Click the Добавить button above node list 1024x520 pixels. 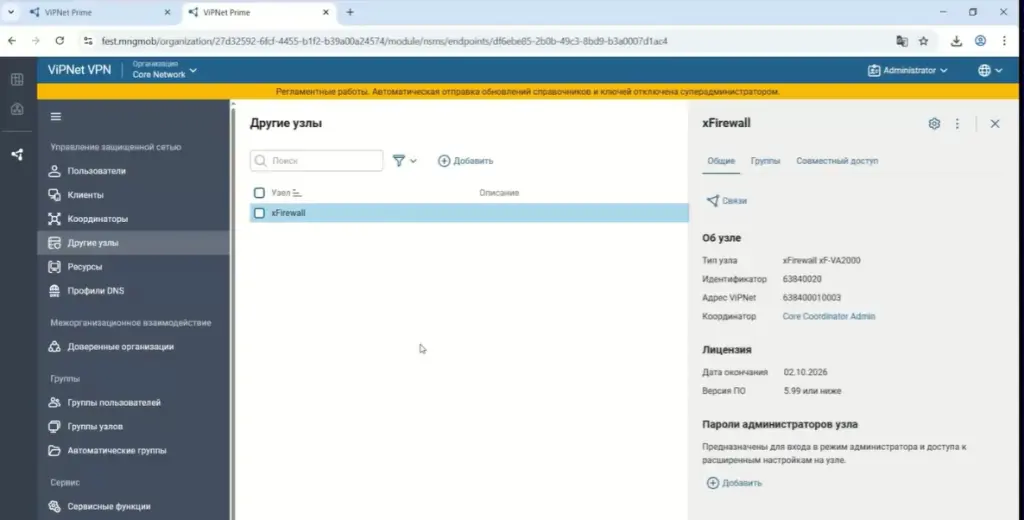click(x=466, y=161)
